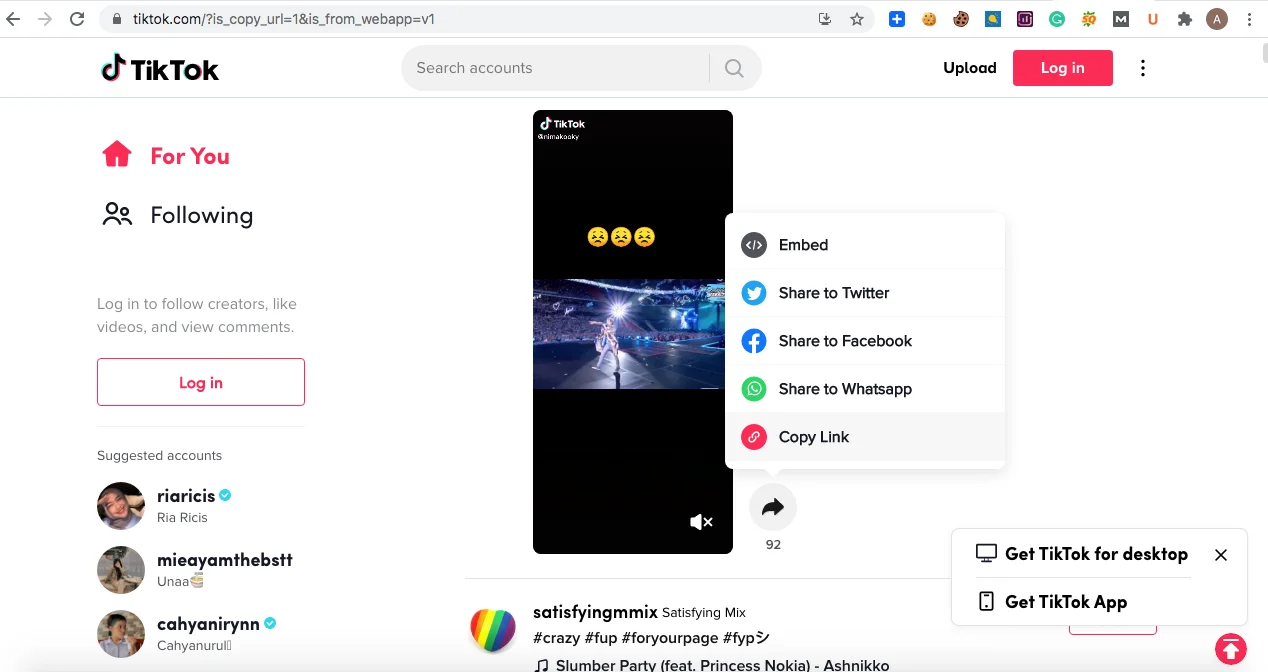This screenshot has width=1268, height=672.
Task: Click the install app icon in address bar
Action: [825, 19]
